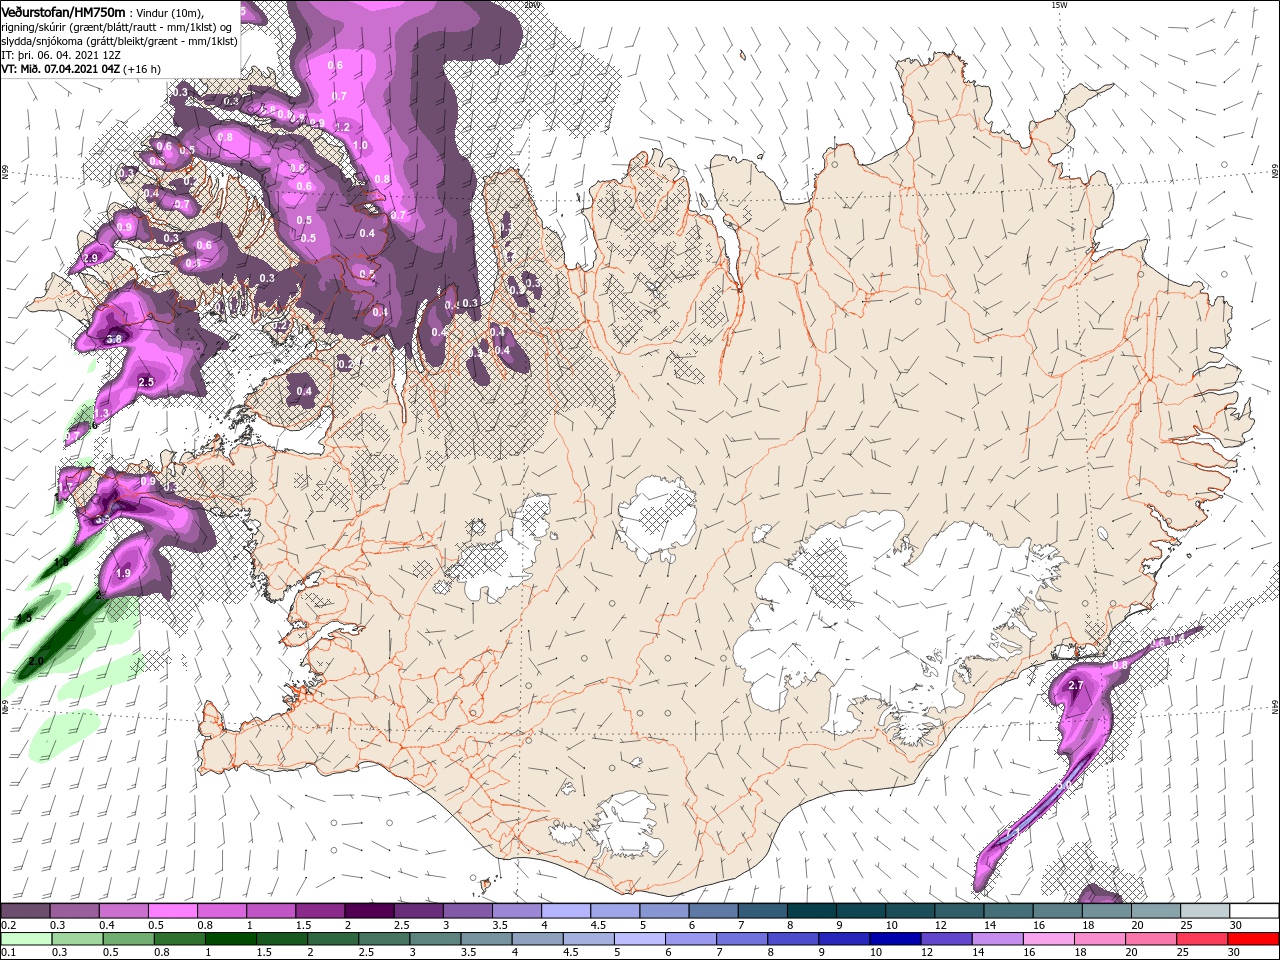
Task: Select the bright red lower-row swatch starting at 30
Action: [1252, 939]
